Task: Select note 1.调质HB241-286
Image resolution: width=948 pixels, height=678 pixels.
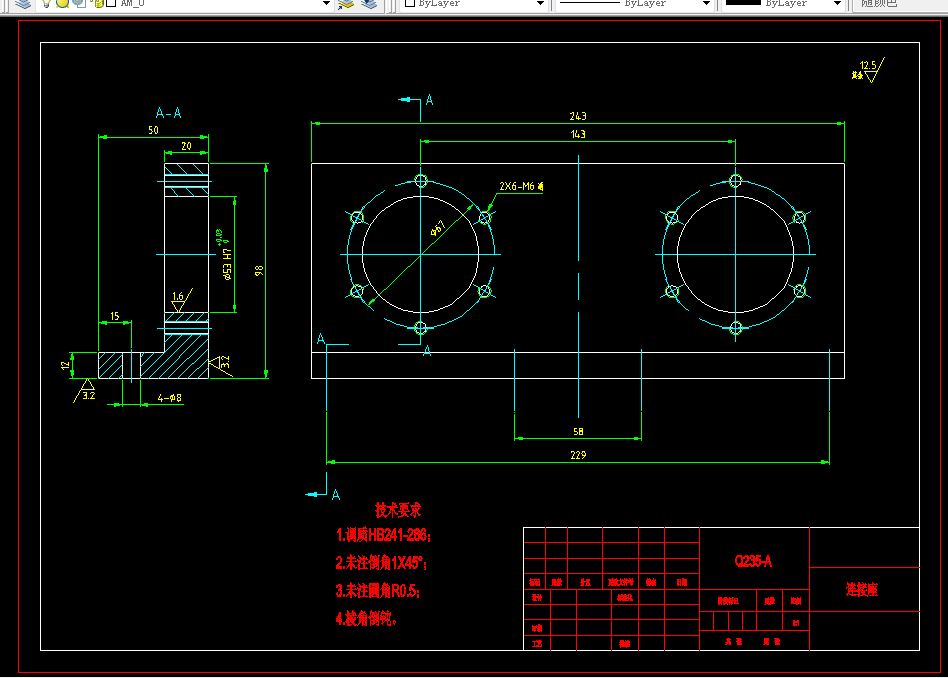Action: [383, 535]
